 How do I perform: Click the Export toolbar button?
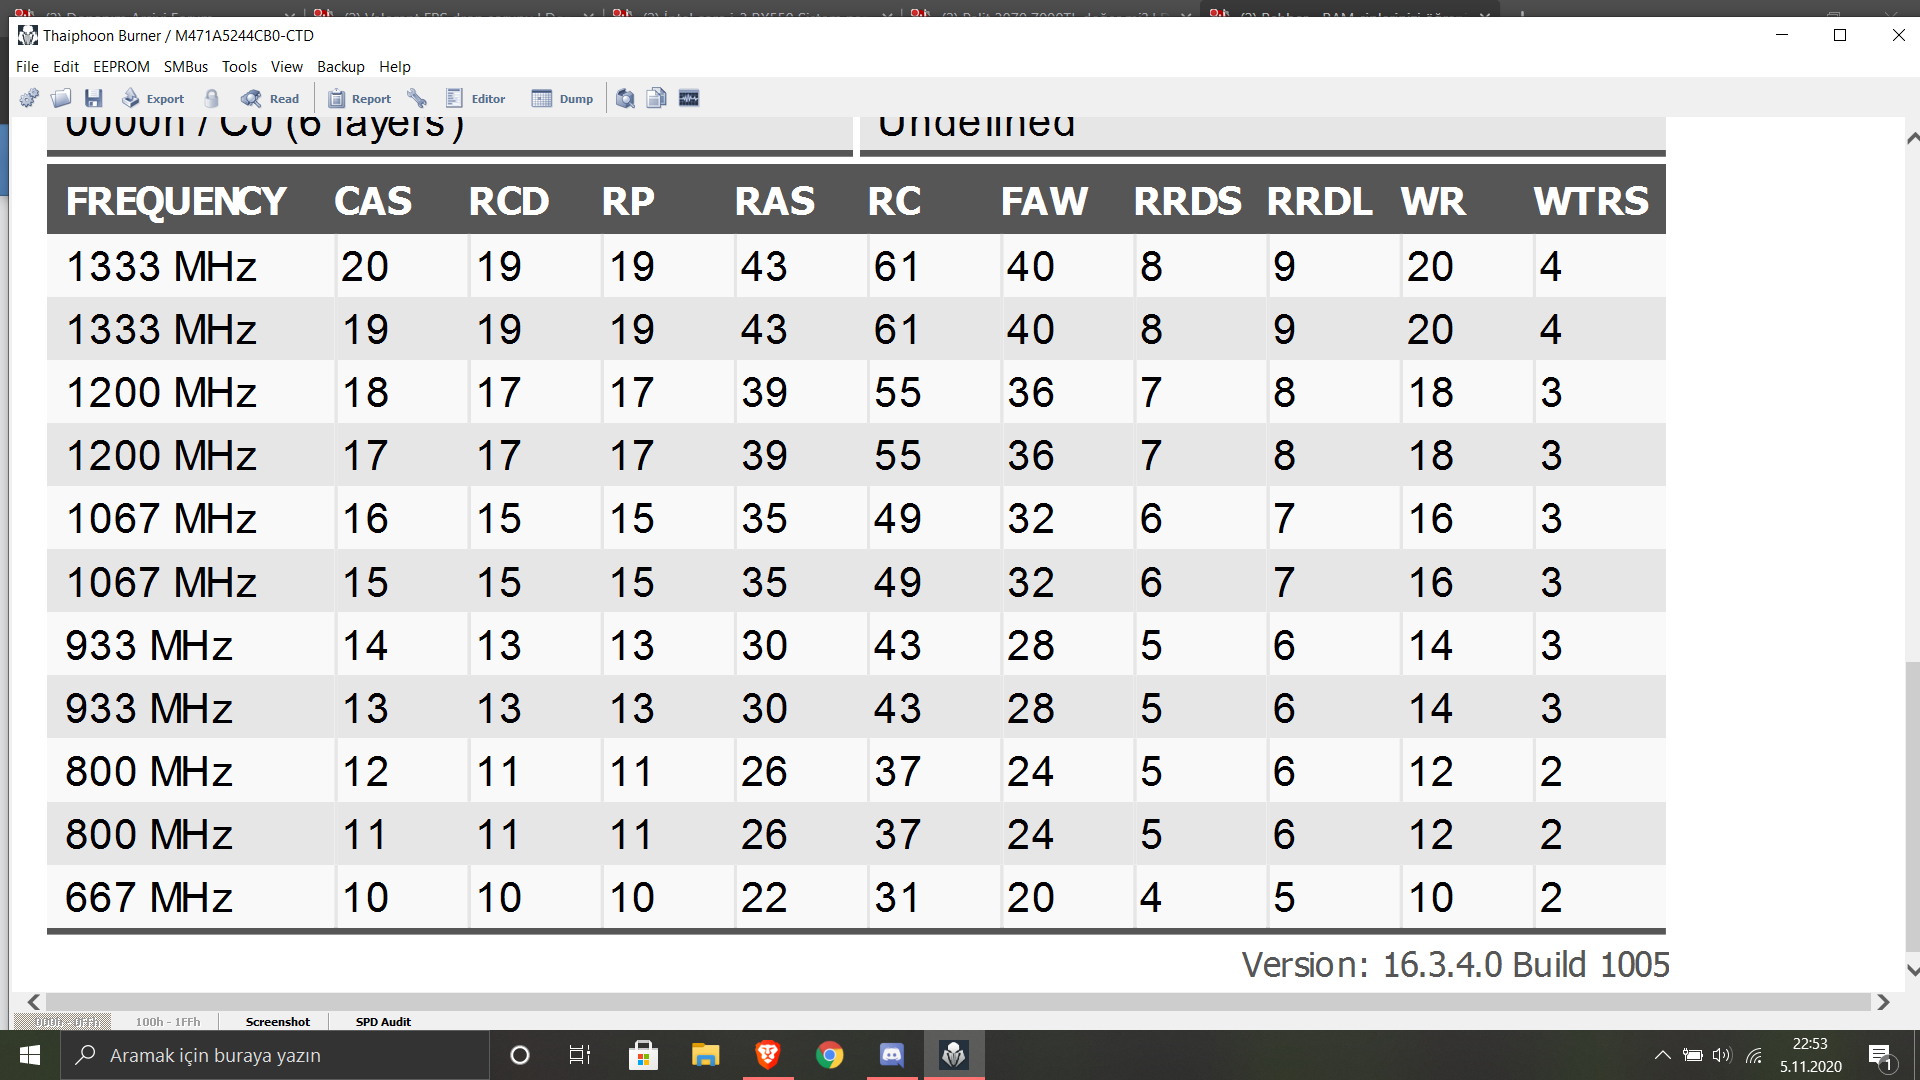click(154, 98)
